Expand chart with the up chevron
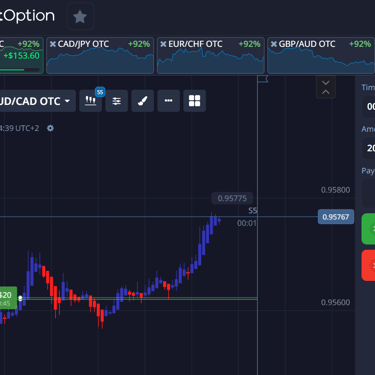 coord(326,92)
